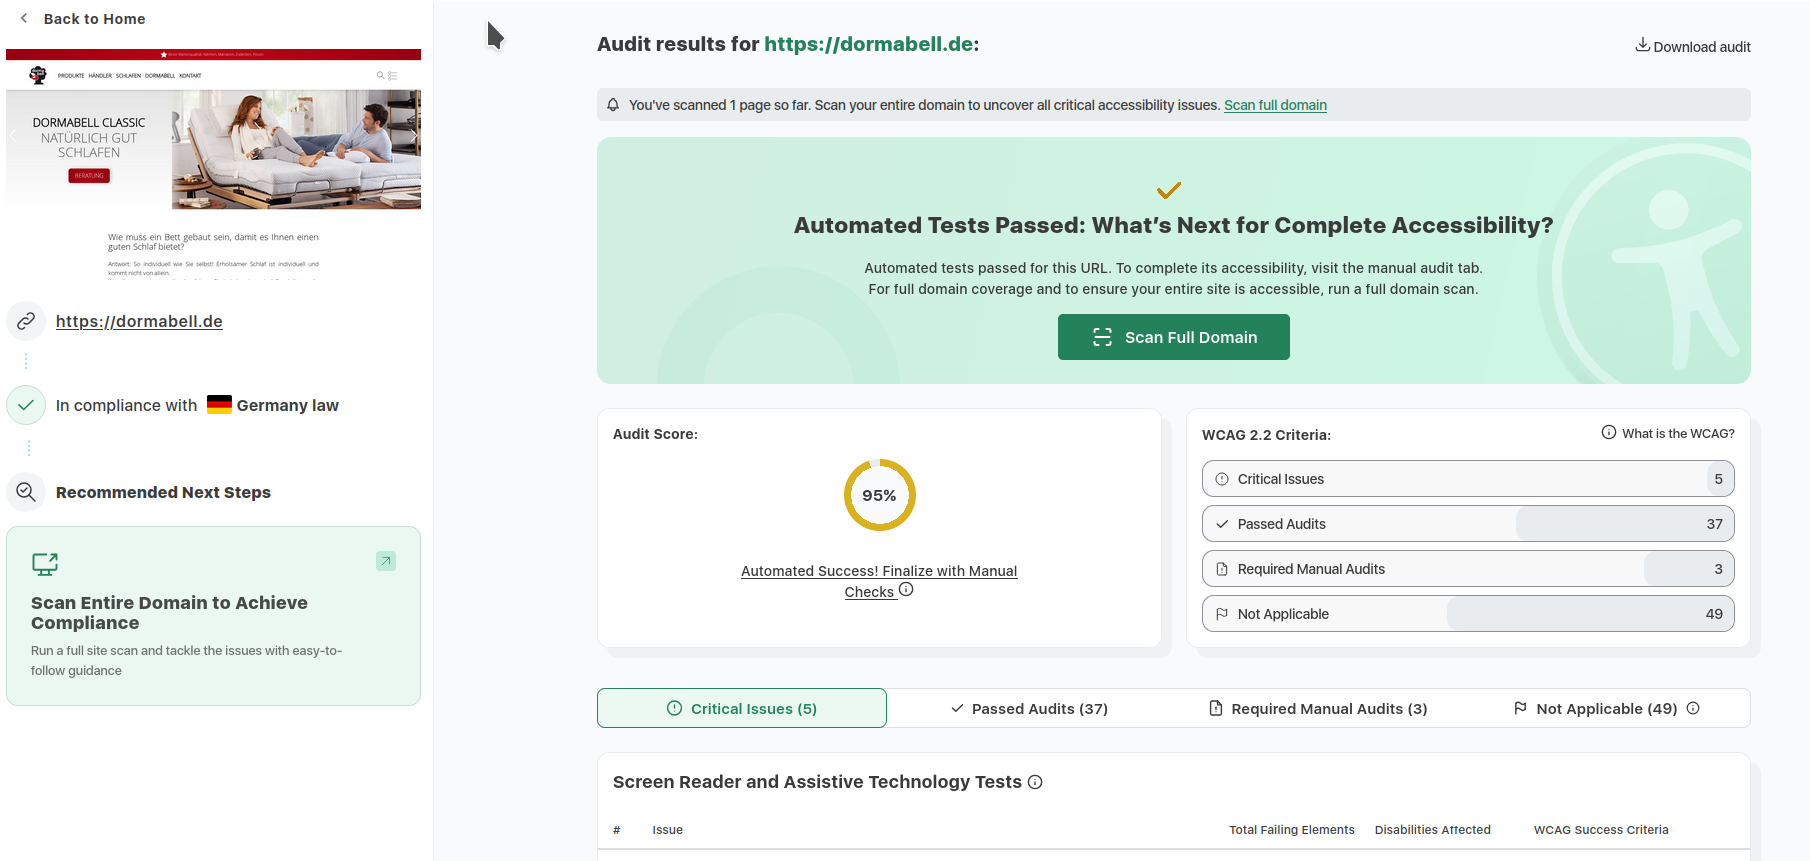Click the link chain icon beside the URL
Image resolution: width=1810 pixels, height=861 pixels.
pyautogui.click(x=26, y=321)
